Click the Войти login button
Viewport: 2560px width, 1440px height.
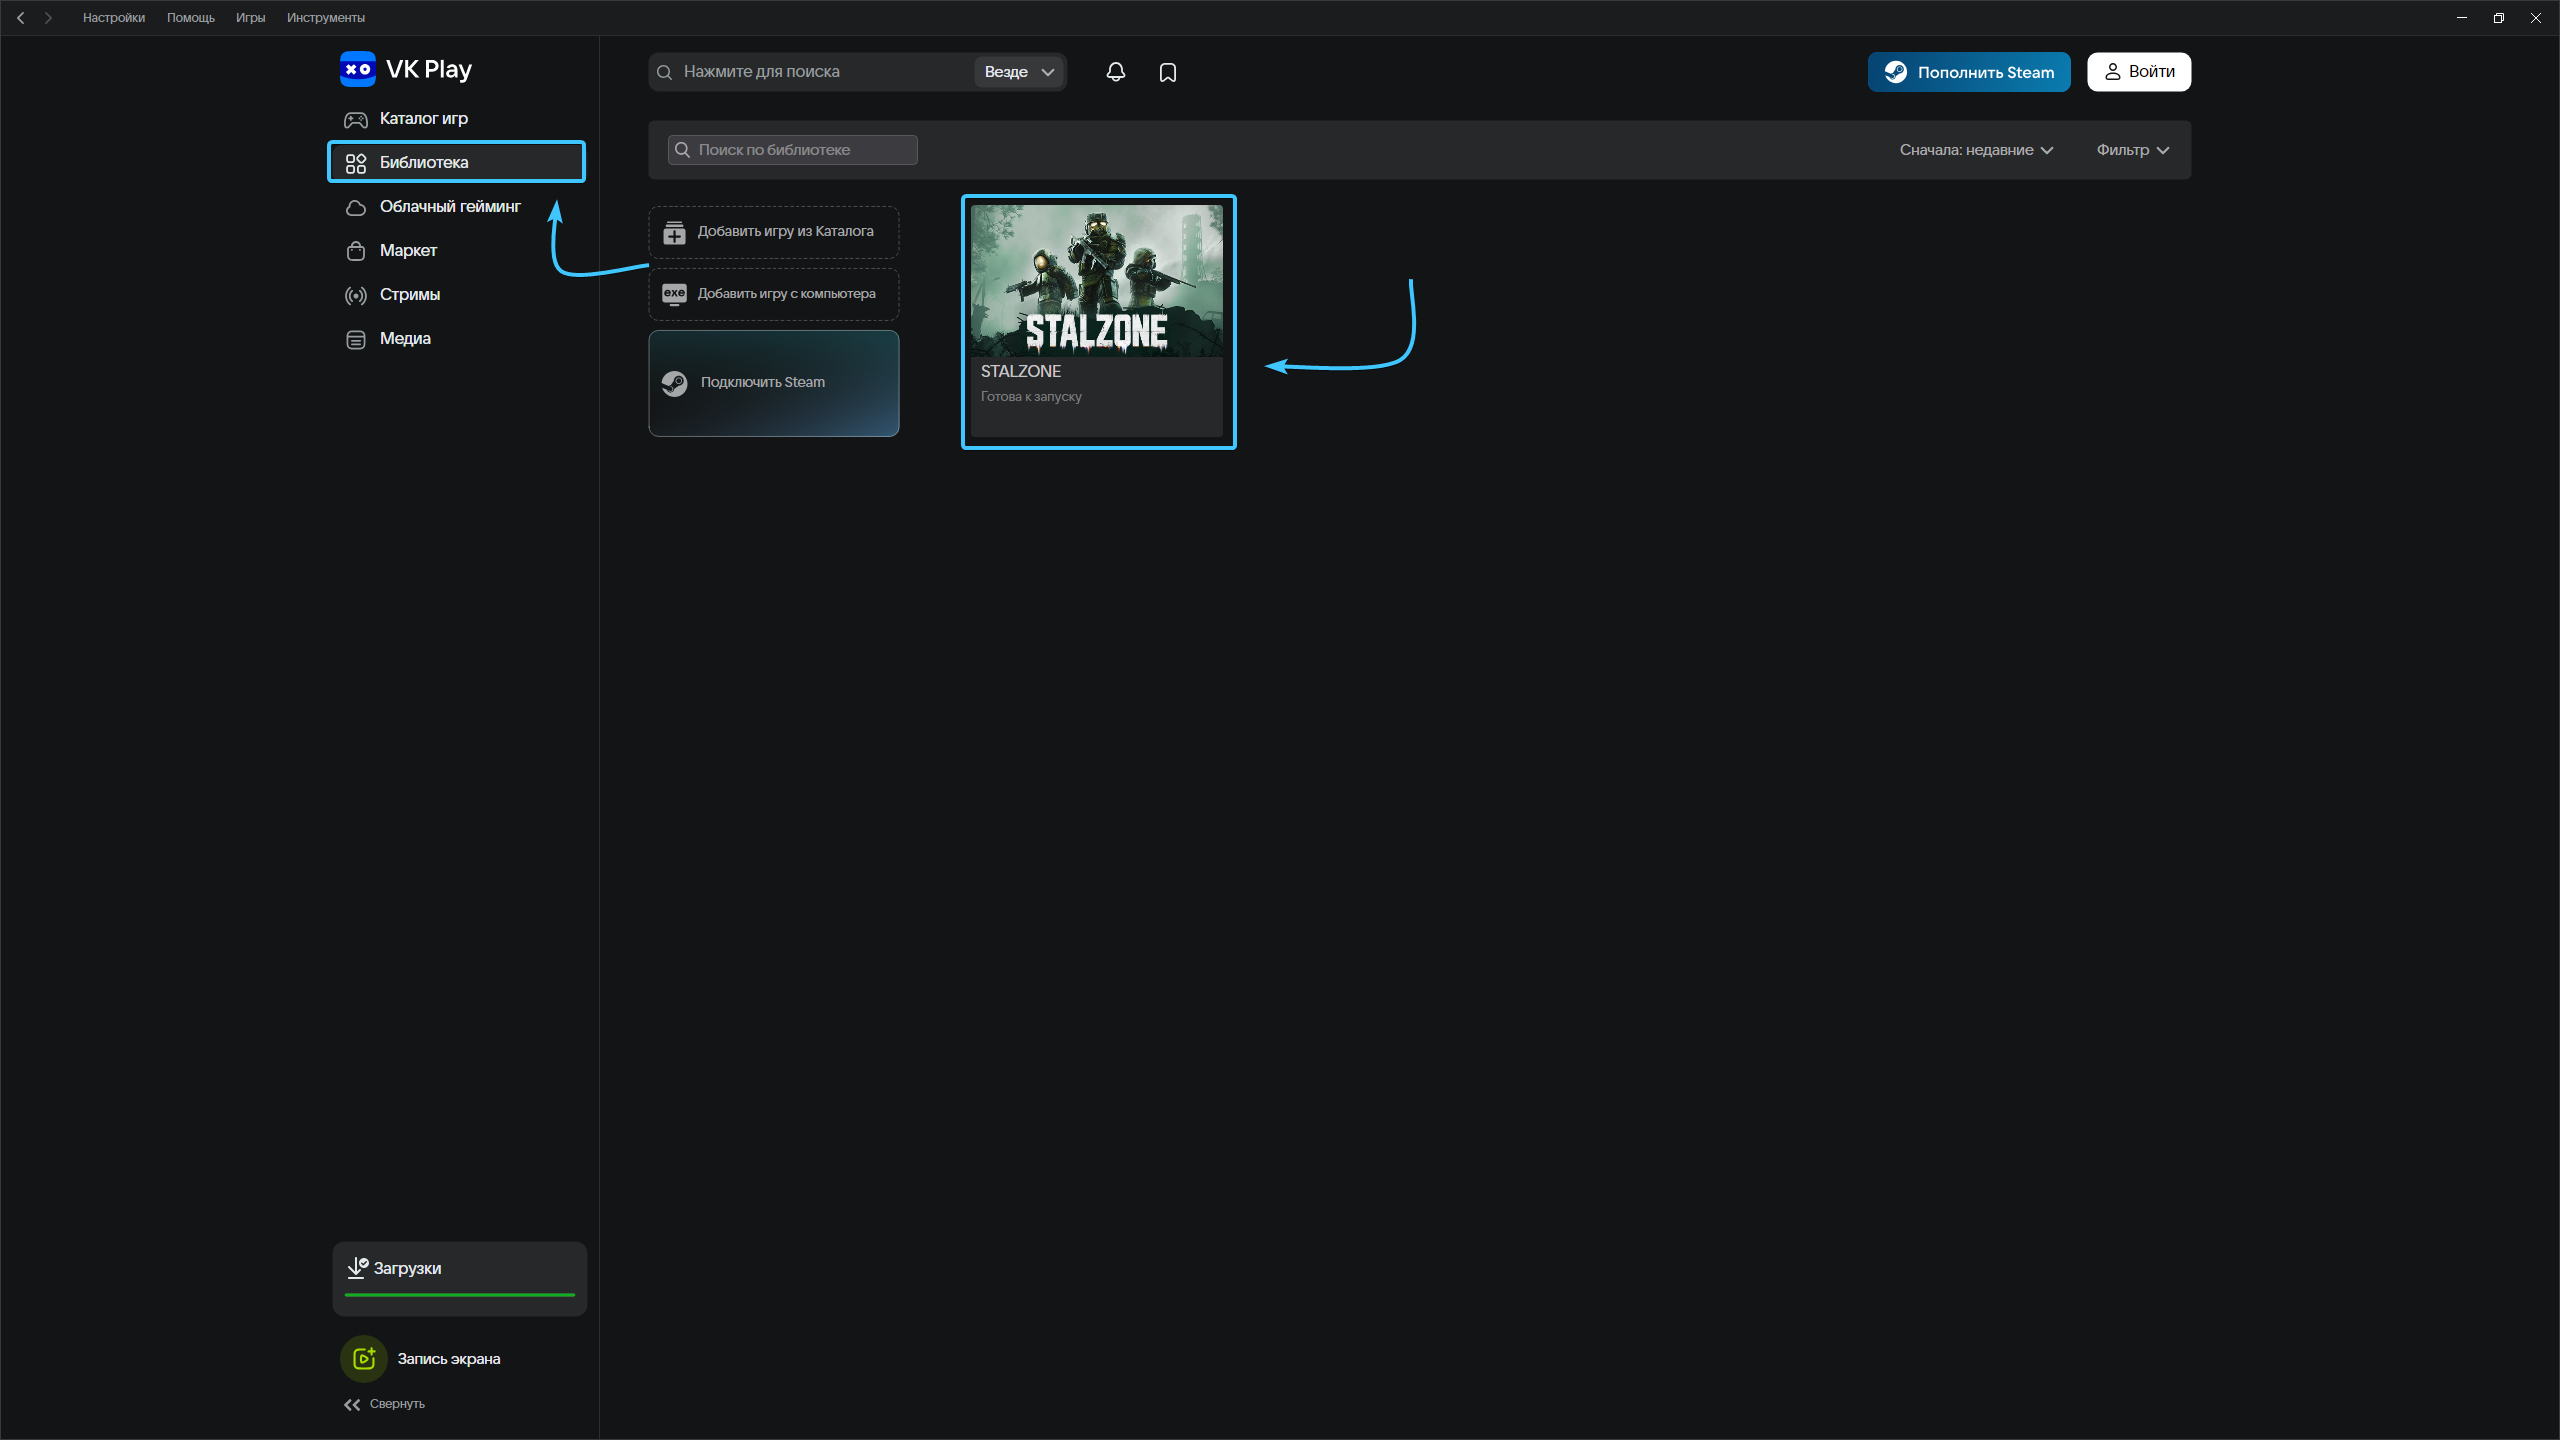click(2139, 72)
